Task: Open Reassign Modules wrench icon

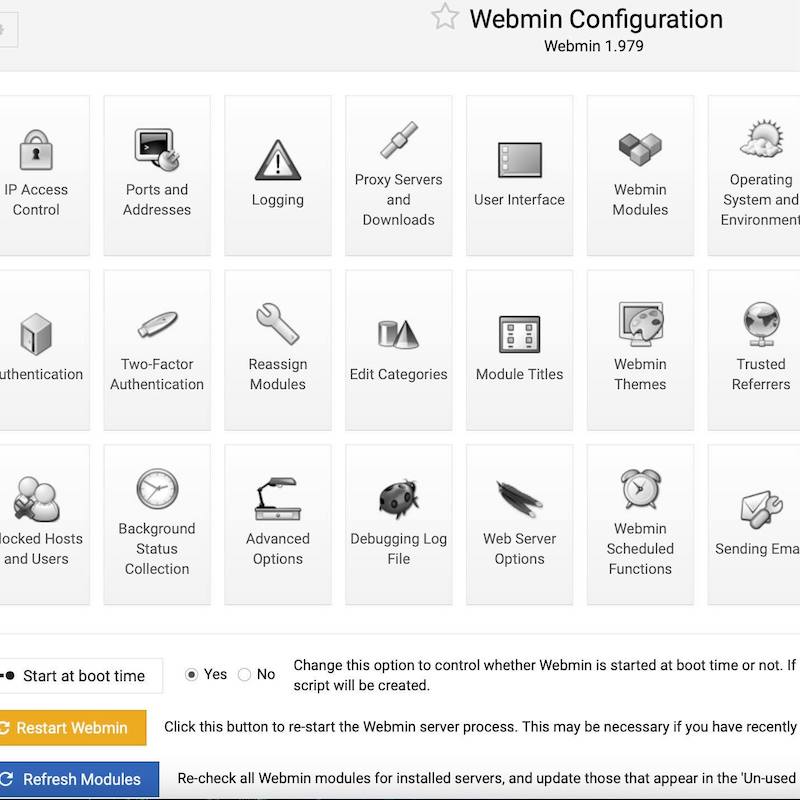Action: tap(278, 324)
